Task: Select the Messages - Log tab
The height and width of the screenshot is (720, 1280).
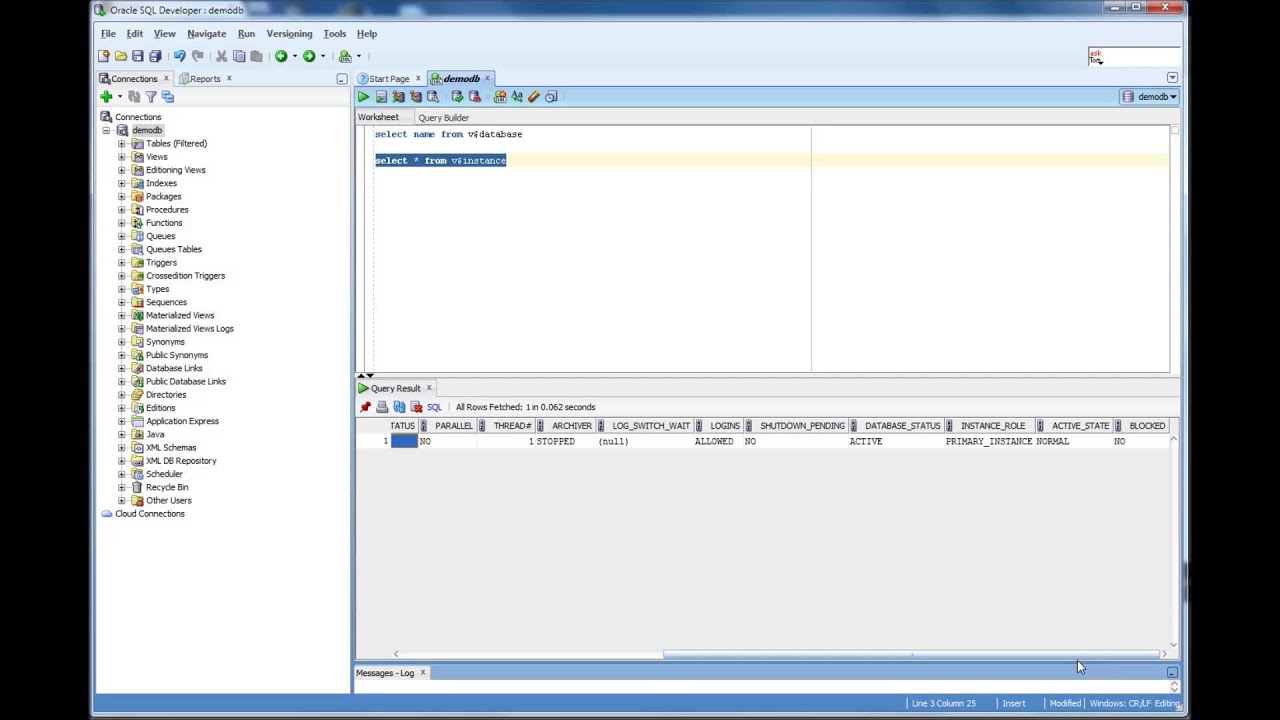Action: pos(385,673)
